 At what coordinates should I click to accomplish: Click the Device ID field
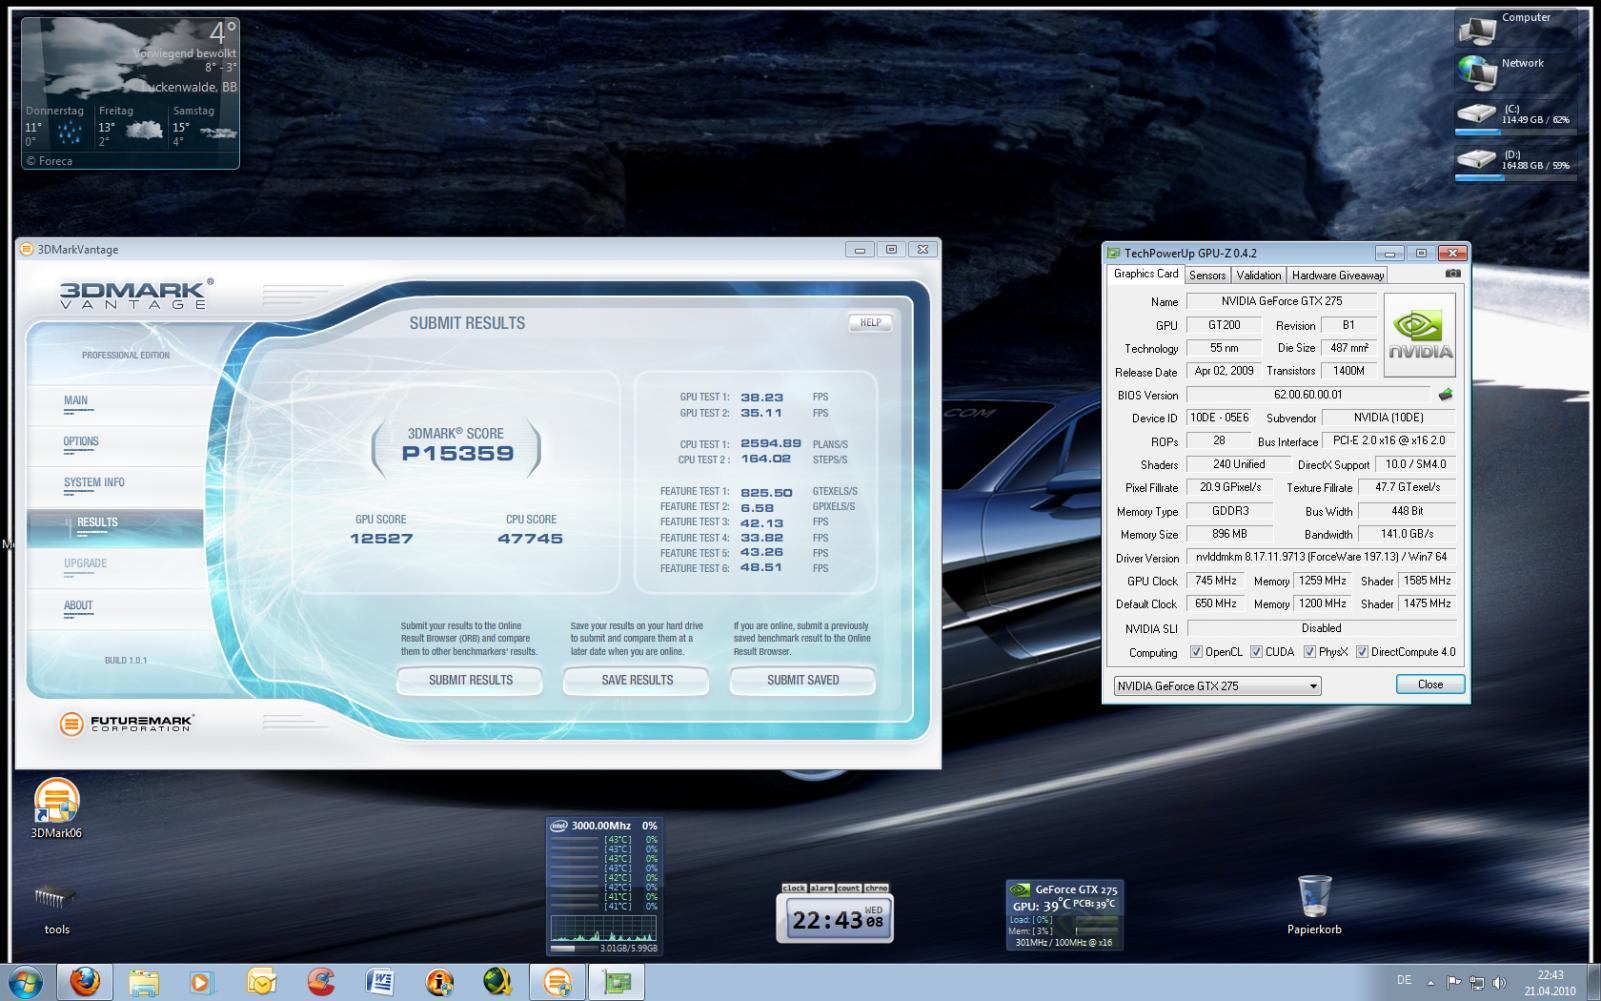(x=1217, y=418)
